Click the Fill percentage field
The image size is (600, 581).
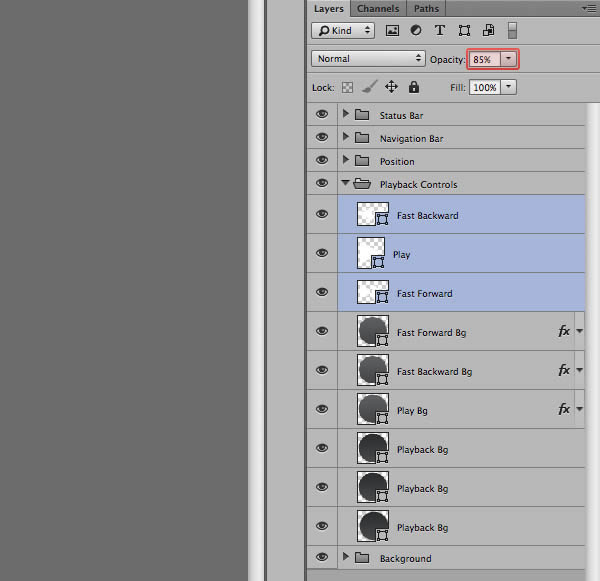[x=485, y=87]
